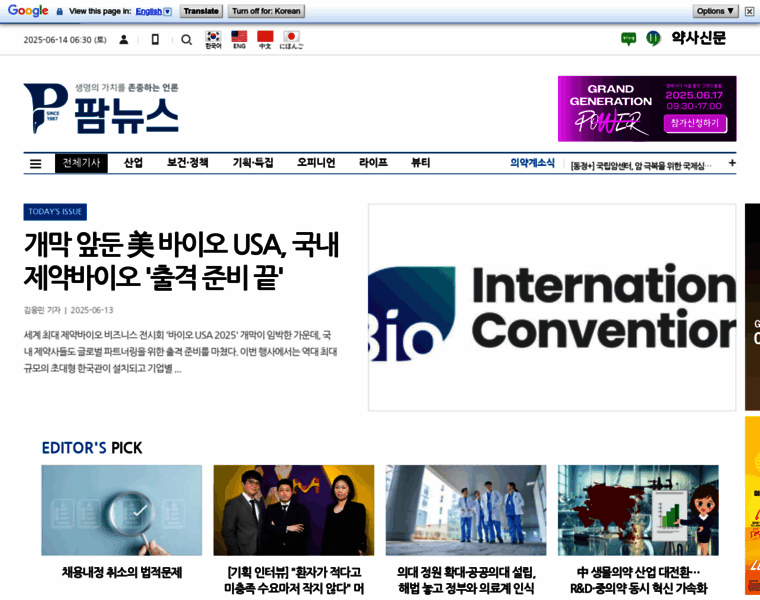
Task: Open the China map chart thumbnail
Action: [638, 510]
